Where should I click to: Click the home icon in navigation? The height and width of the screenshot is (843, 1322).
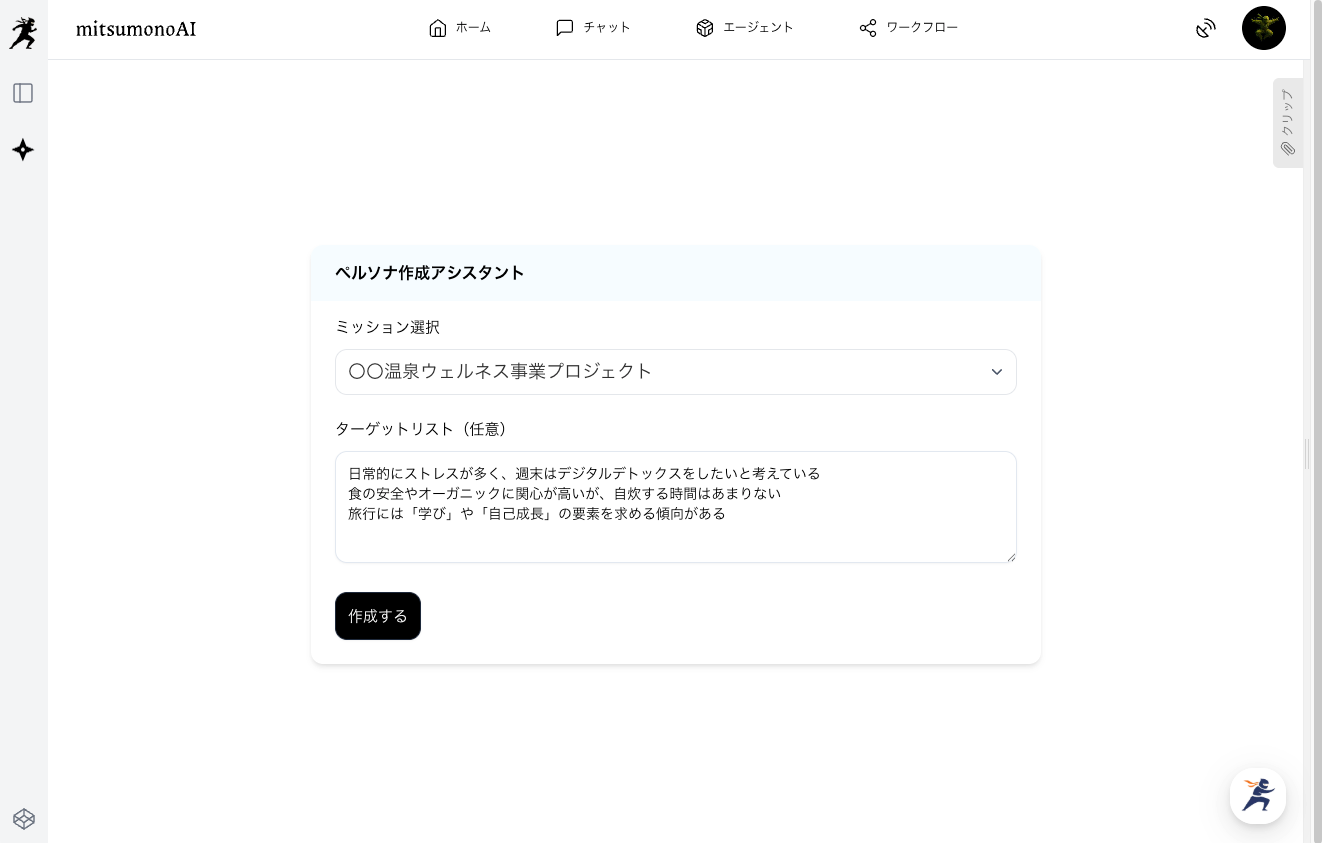(x=437, y=28)
